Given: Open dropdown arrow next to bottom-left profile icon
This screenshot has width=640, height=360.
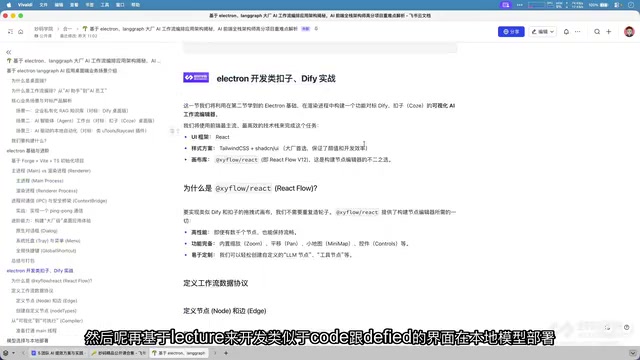Looking at the screenshot, I should pyautogui.click(x=13, y=353).
